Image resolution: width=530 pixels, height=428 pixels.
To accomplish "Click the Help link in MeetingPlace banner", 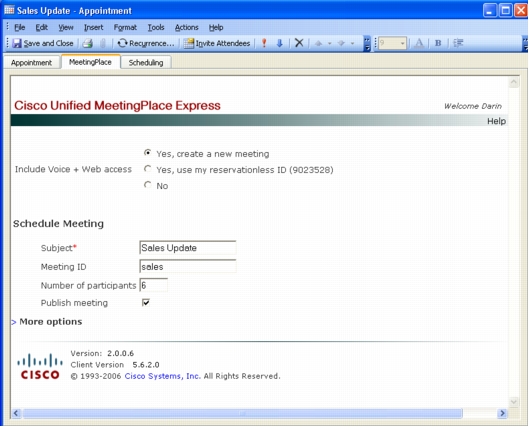I will (x=496, y=121).
